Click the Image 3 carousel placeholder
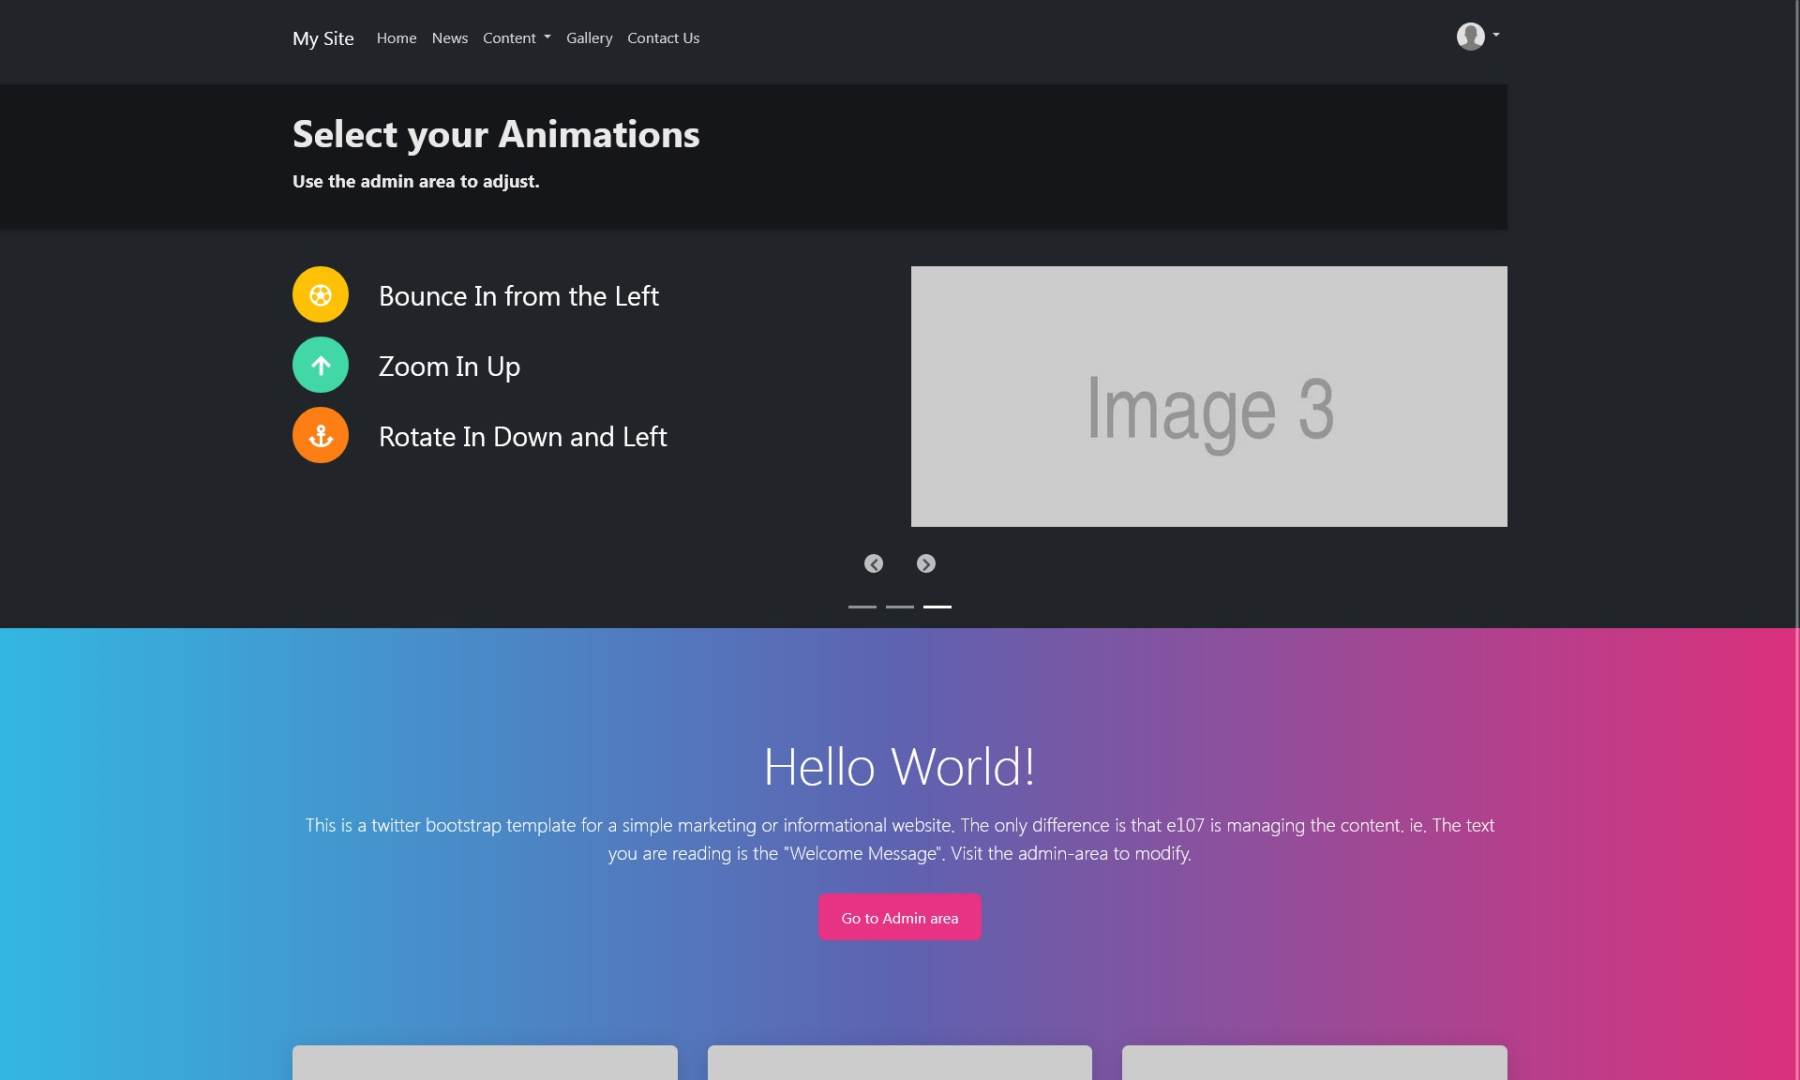 (1208, 396)
